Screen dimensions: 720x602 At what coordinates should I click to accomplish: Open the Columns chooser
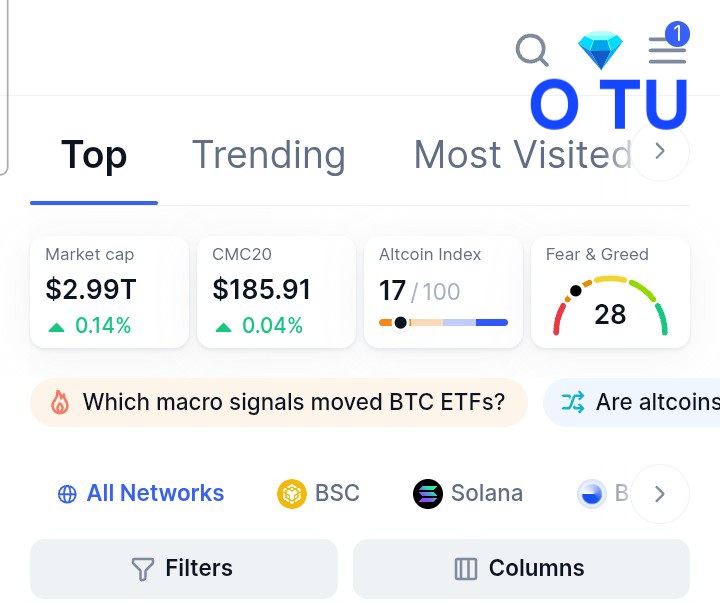click(x=521, y=569)
